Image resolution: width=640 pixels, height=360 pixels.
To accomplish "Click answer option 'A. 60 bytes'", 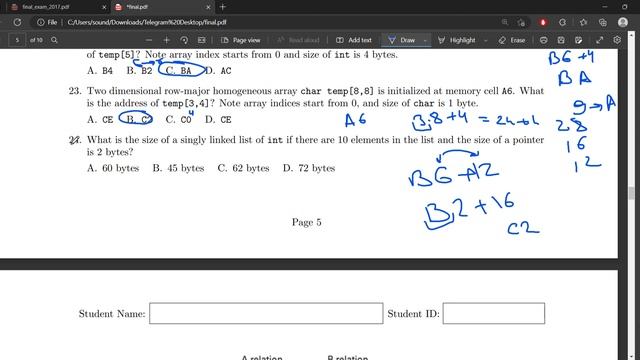I will [113, 168].
